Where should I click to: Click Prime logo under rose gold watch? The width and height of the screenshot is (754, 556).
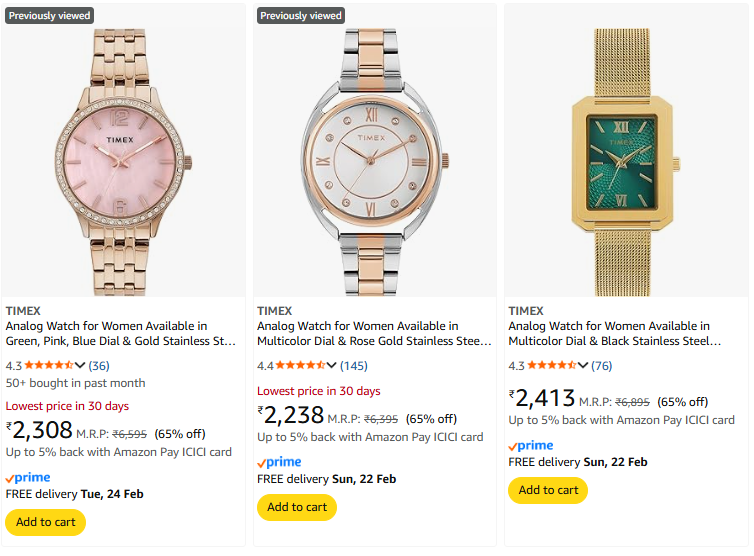(x=279, y=462)
